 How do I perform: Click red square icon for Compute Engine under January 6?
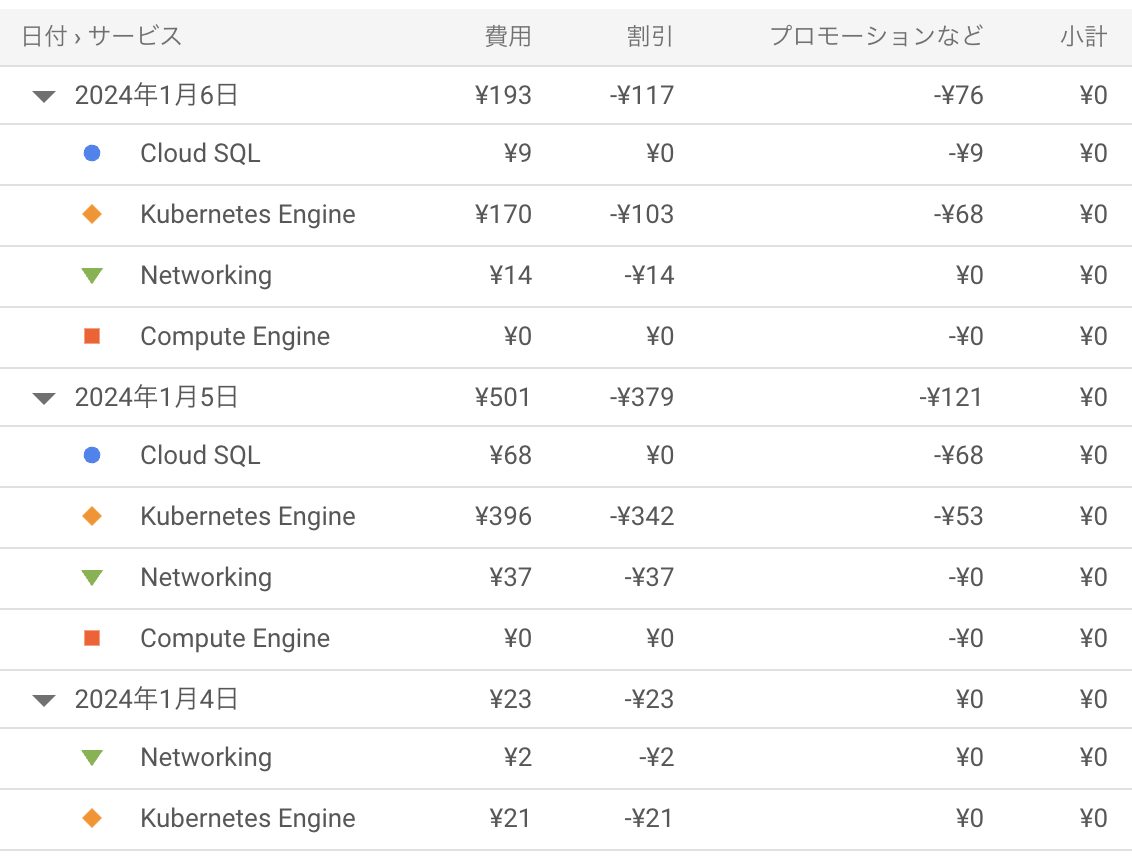tap(92, 337)
